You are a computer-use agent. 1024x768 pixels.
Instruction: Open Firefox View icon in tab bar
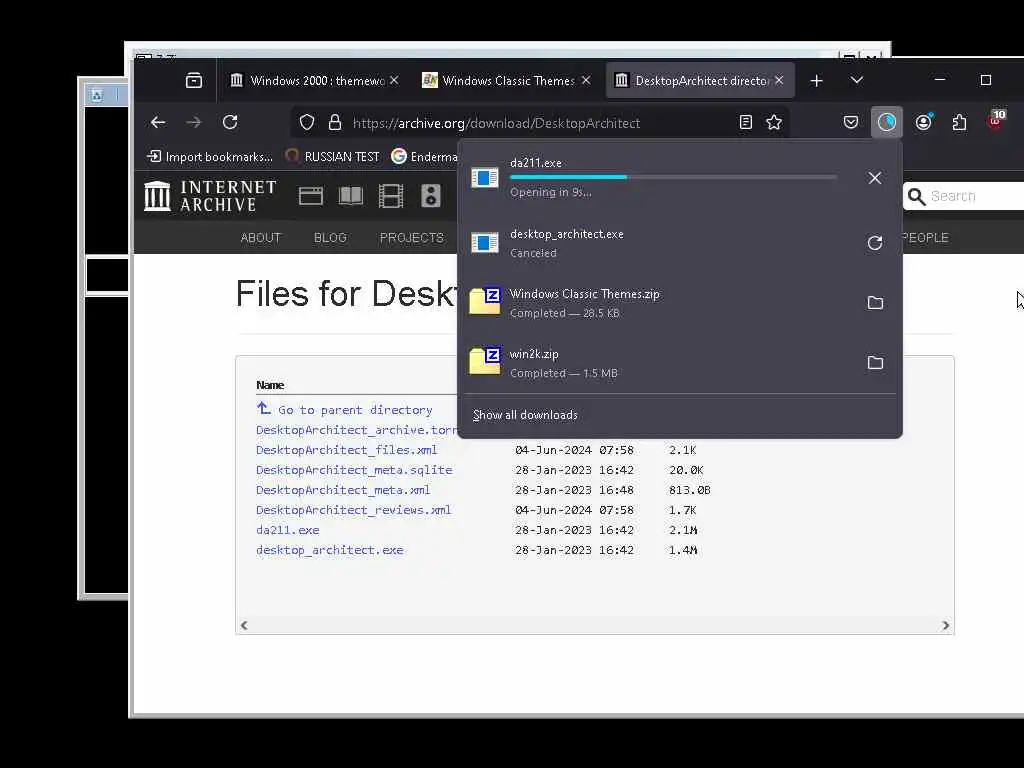click(x=193, y=80)
